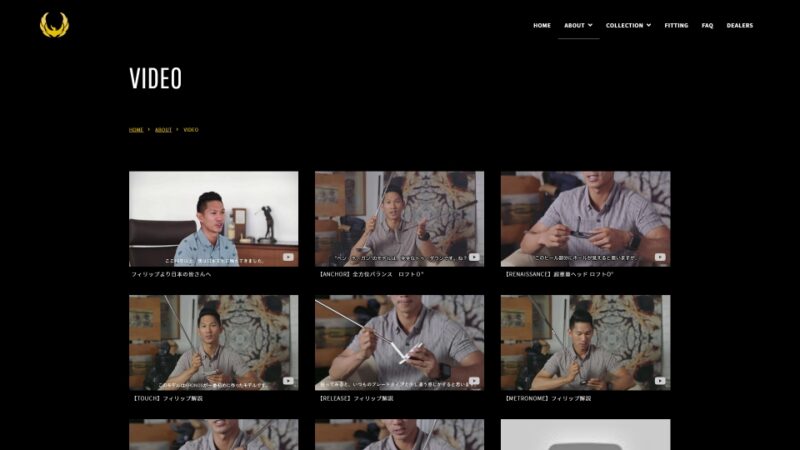Click YouTube icon on TOUCH video

pos(288,381)
